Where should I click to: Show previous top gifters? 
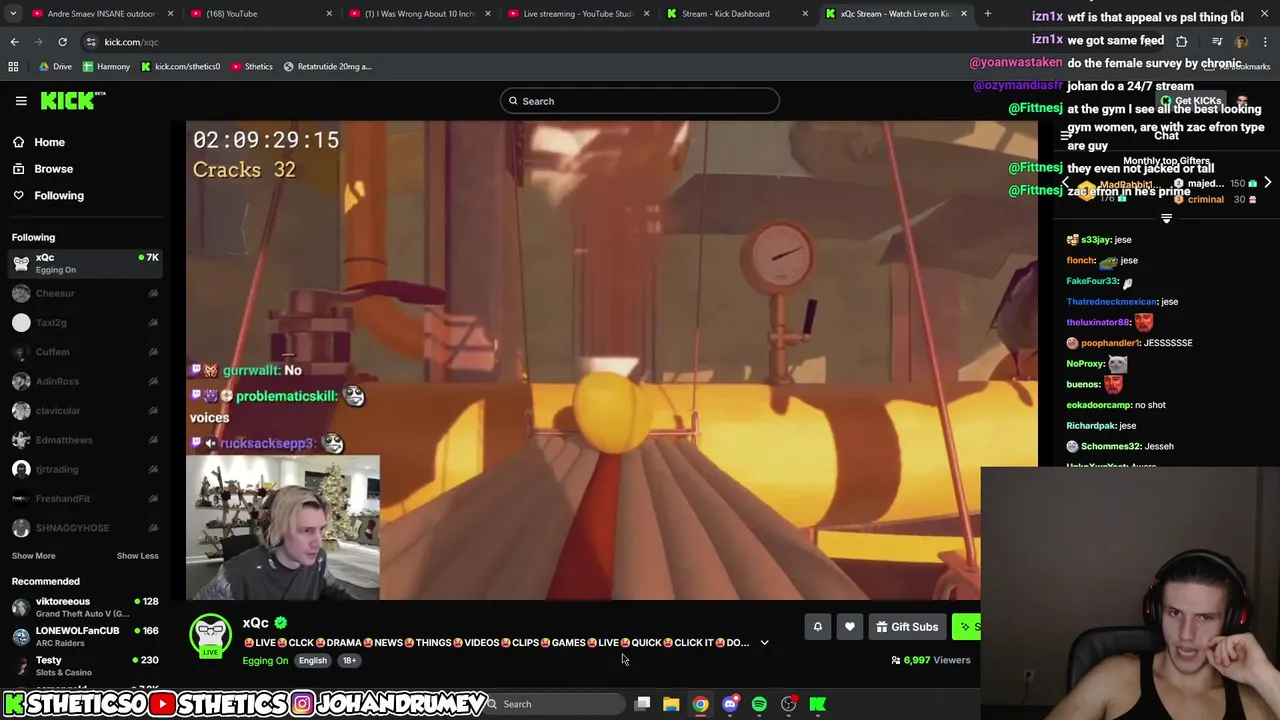point(1065,183)
